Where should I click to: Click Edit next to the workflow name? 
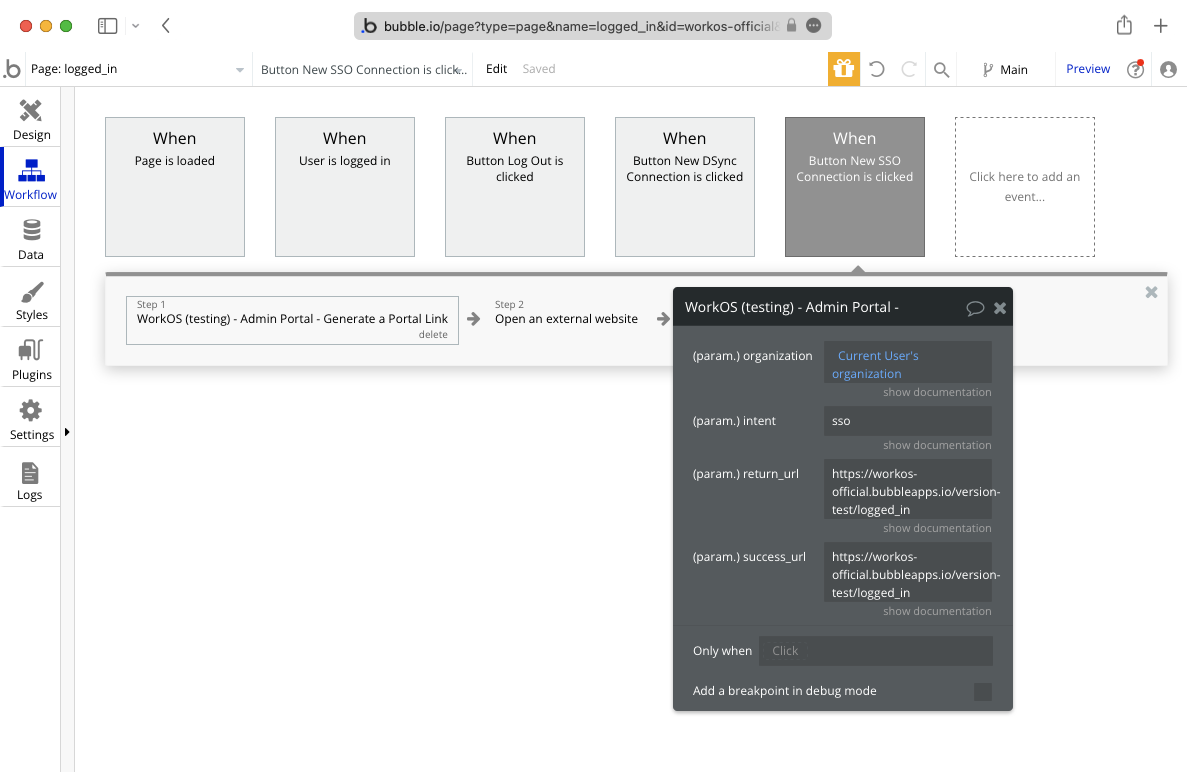click(496, 69)
